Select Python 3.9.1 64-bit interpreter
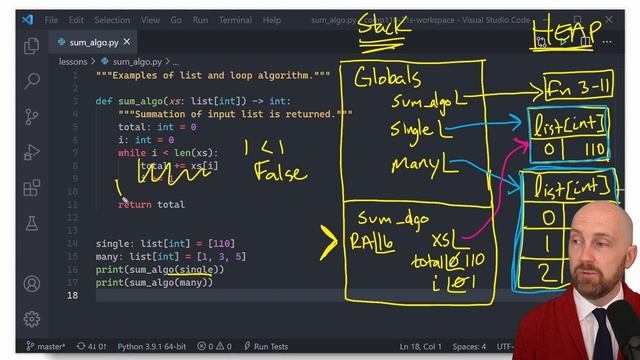The width and height of the screenshot is (640, 360). [x=151, y=347]
